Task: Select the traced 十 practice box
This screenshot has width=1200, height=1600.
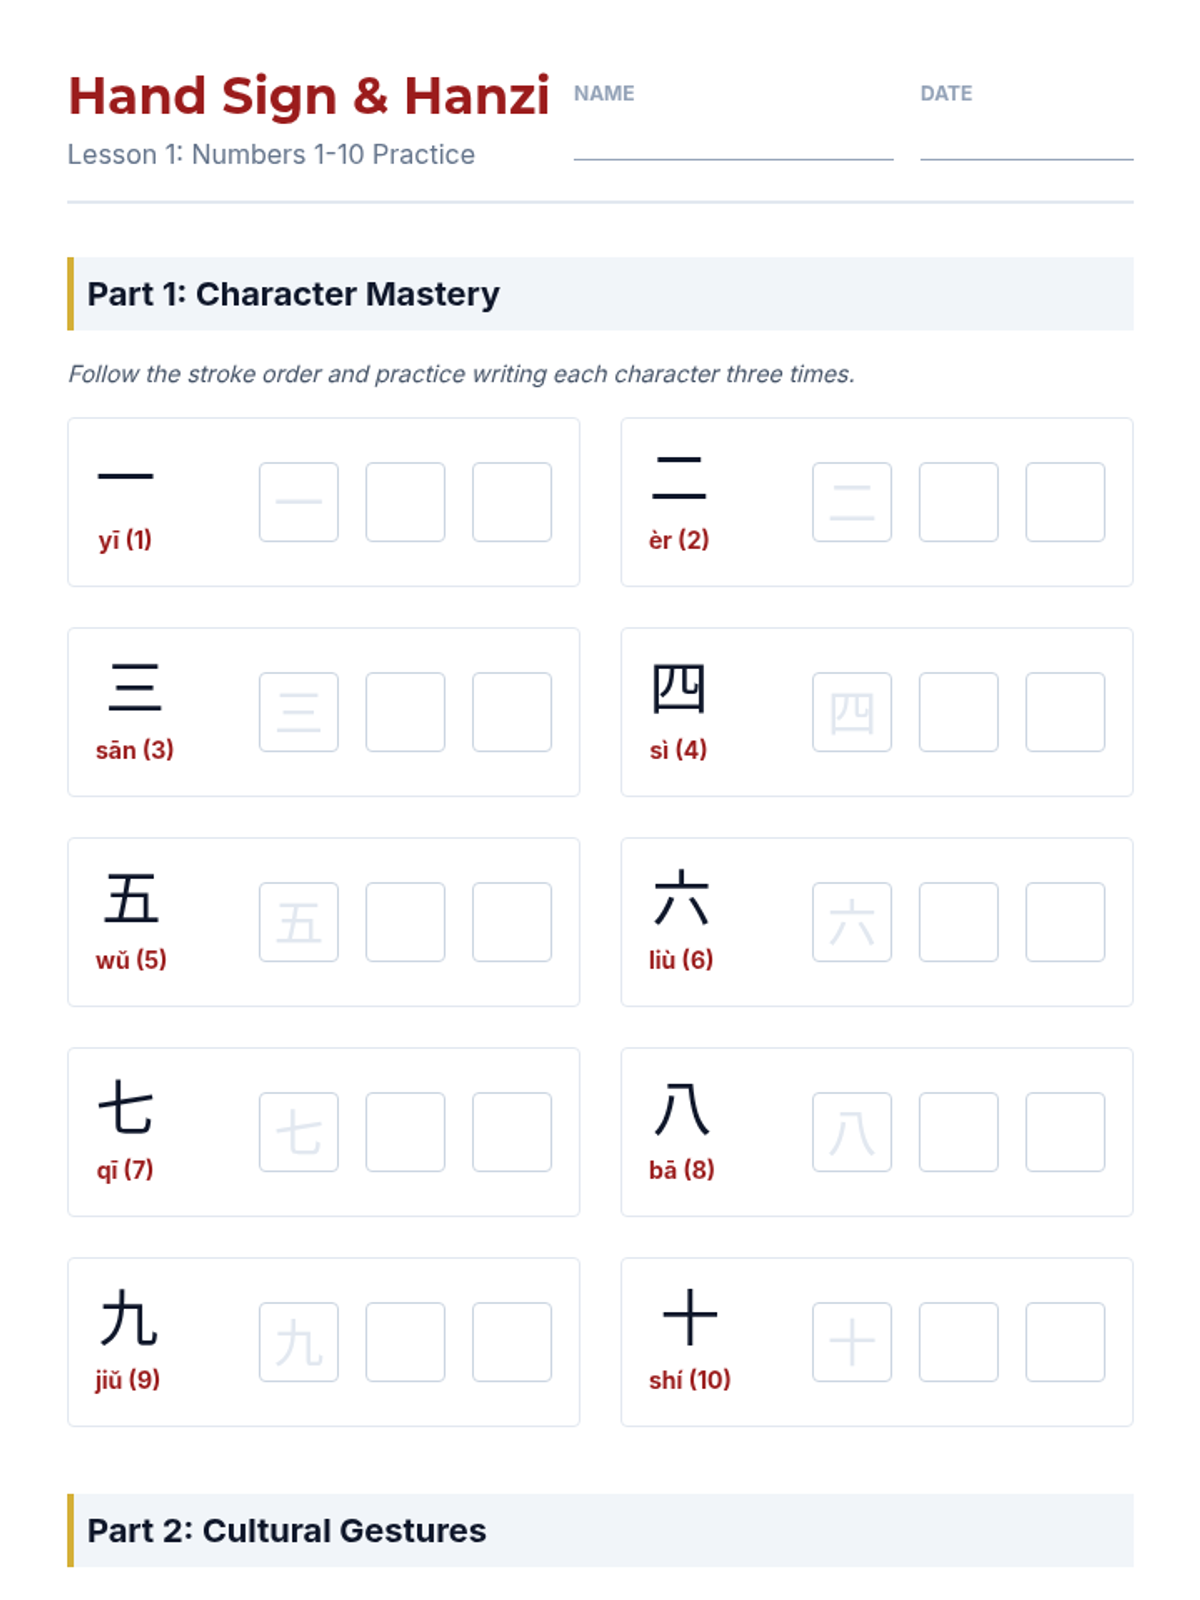Action: [x=852, y=1342]
